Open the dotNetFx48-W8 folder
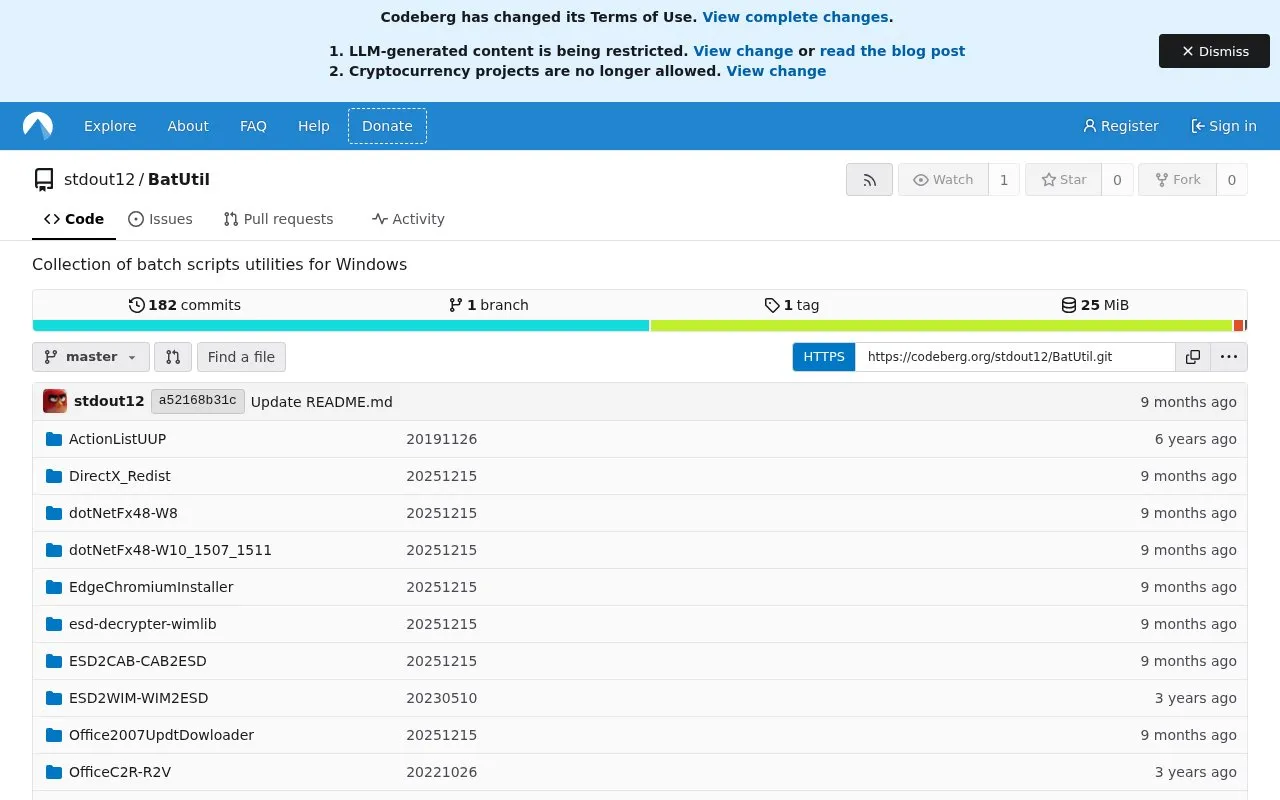Image resolution: width=1280 pixels, height=800 pixels. (x=123, y=513)
